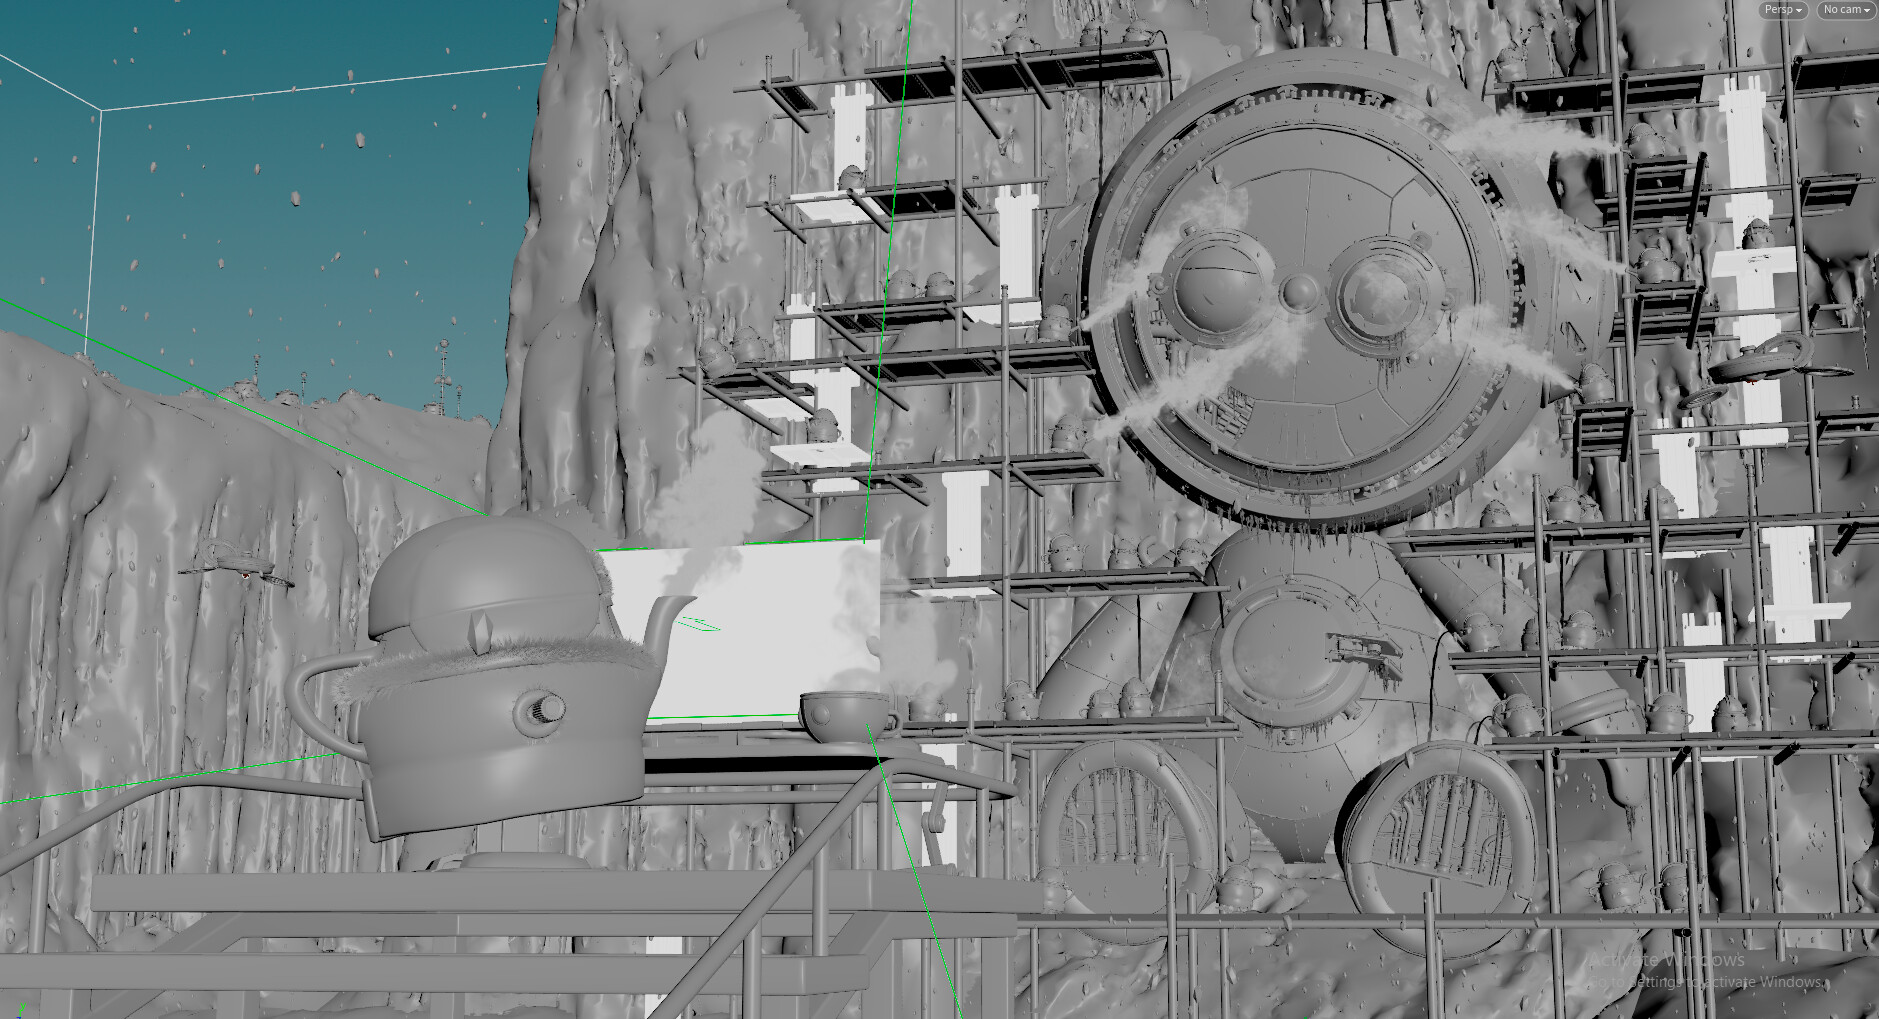Open the Persp camera view dropdown
Screen dimensions: 1879x1019
(1783, 10)
